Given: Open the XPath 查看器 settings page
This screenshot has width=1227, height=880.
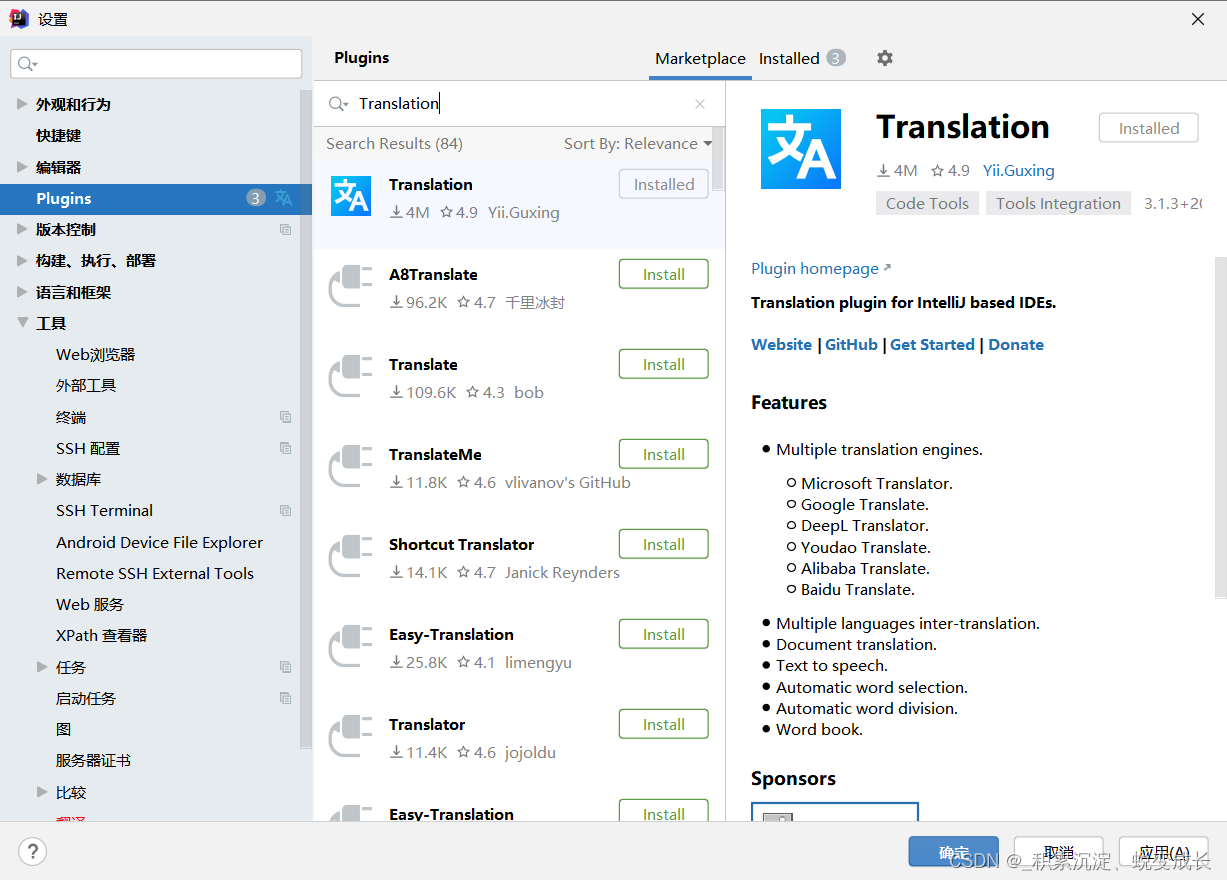Looking at the screenshot, I should coord(101,635).
